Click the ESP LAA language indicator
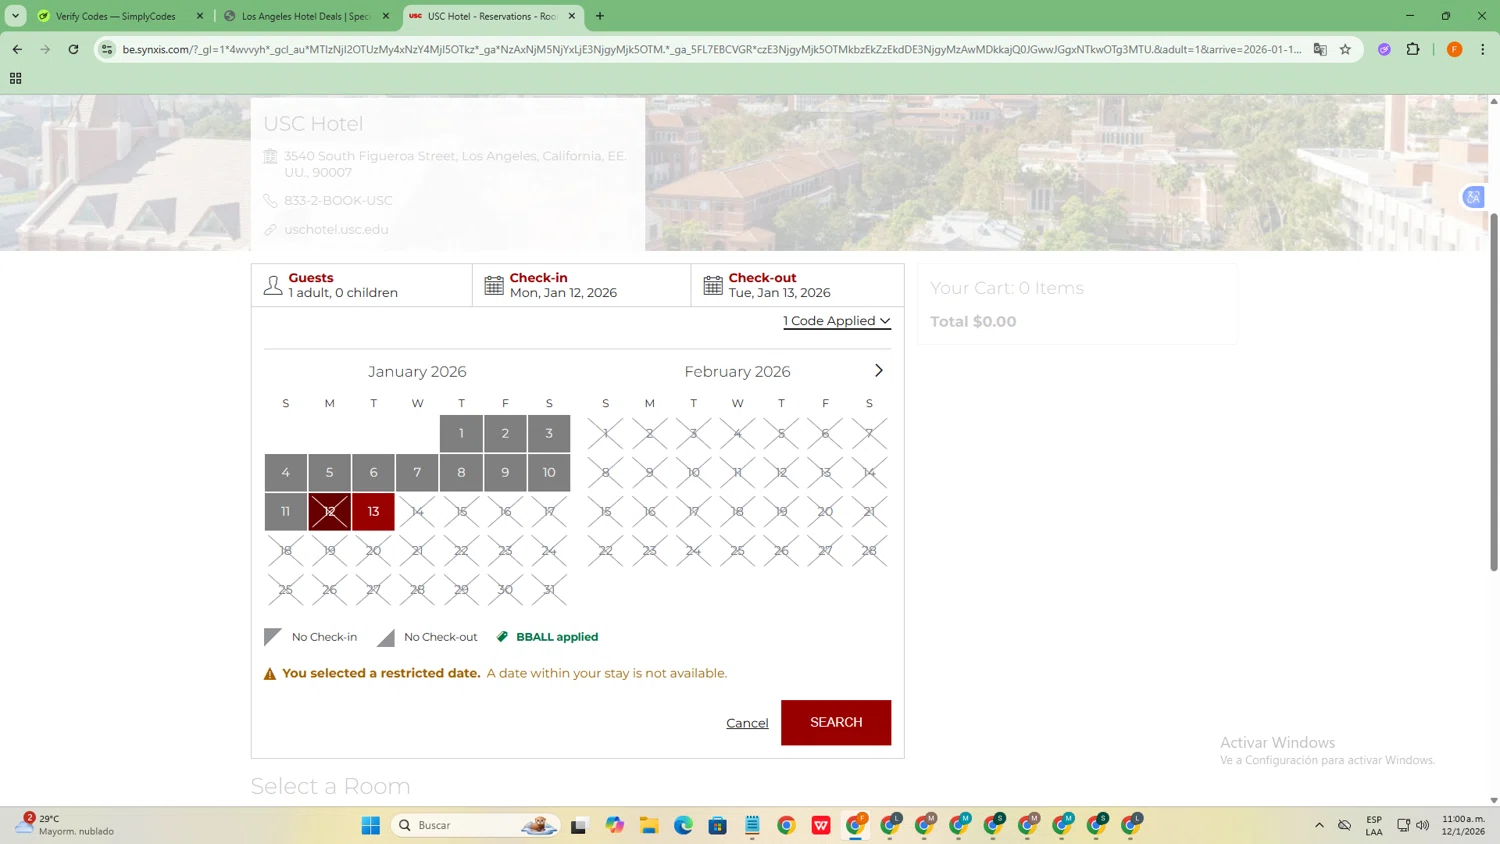The height and width of the screenshot is (844, 1500). click(1374, 825)
